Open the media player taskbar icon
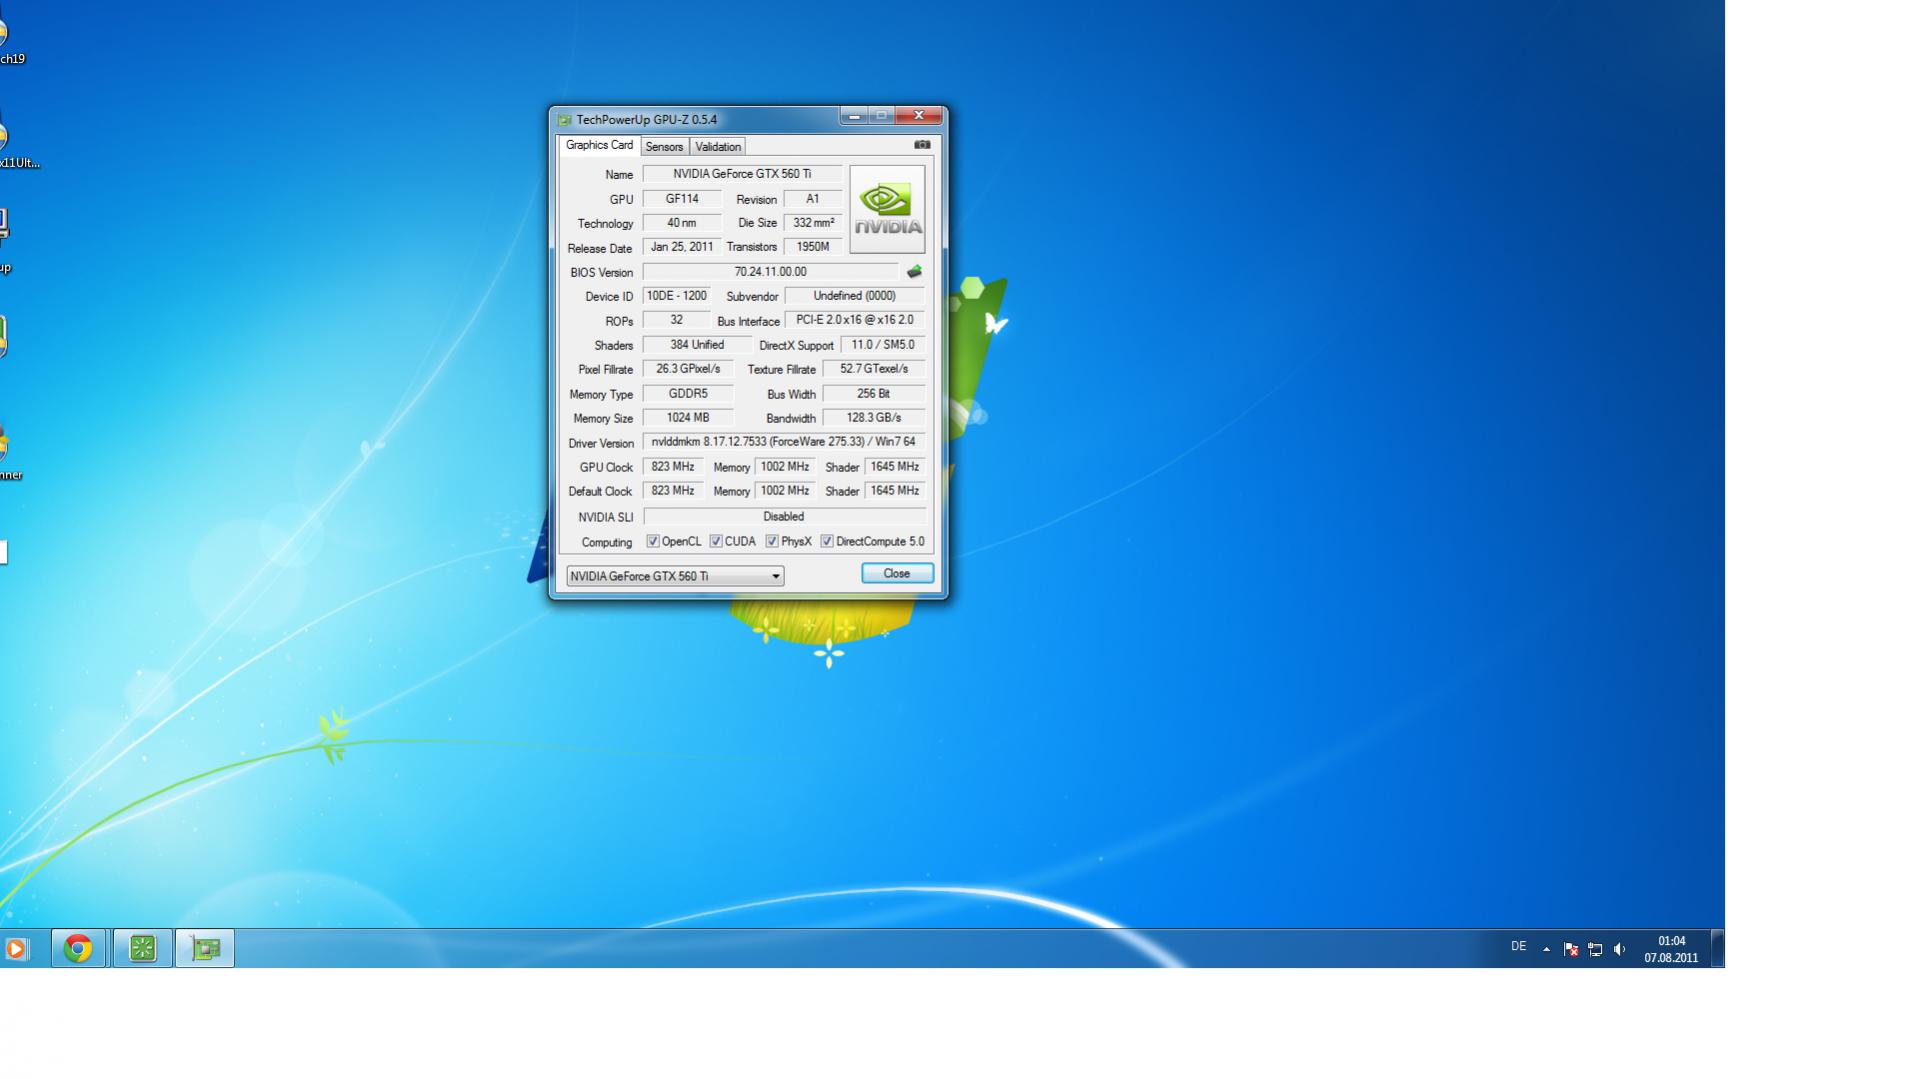 click(x=15, y=948)
